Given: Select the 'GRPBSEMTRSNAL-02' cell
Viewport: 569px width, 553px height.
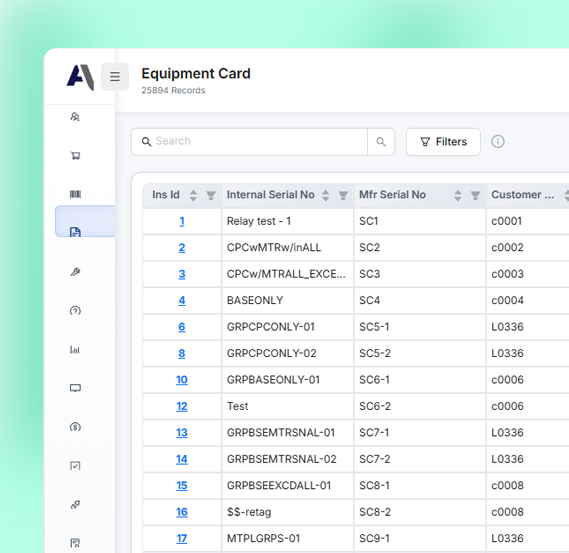Looking at the screenshot, I should coord(287,459).
